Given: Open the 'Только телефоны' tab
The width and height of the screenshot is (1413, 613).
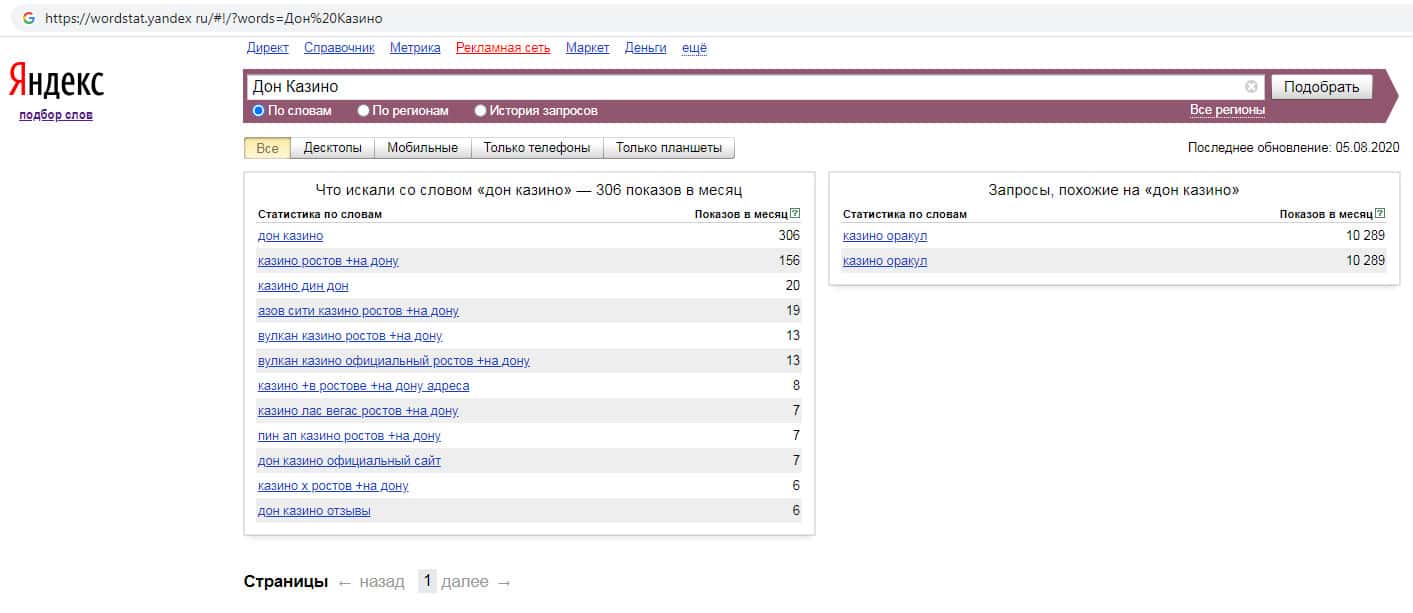Looking at the screenshot, I should [x=537, y=148].
